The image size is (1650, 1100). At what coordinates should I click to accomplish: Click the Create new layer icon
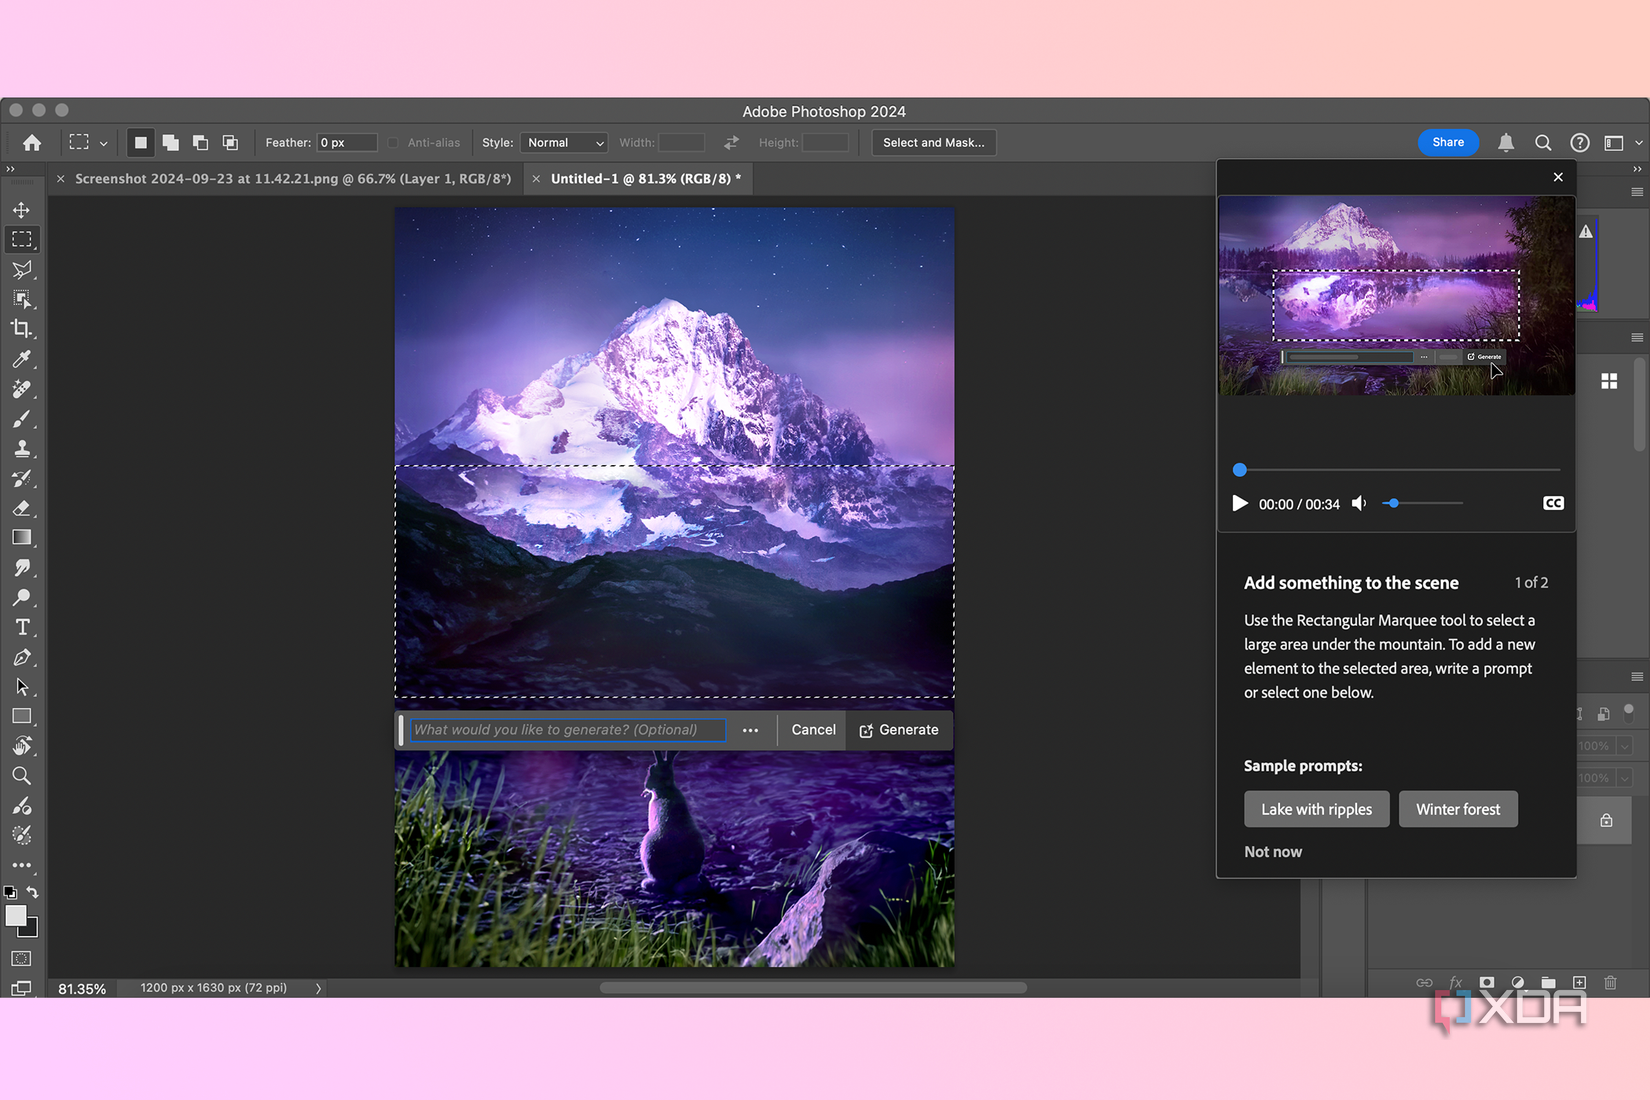click(x=1580, y=982)
